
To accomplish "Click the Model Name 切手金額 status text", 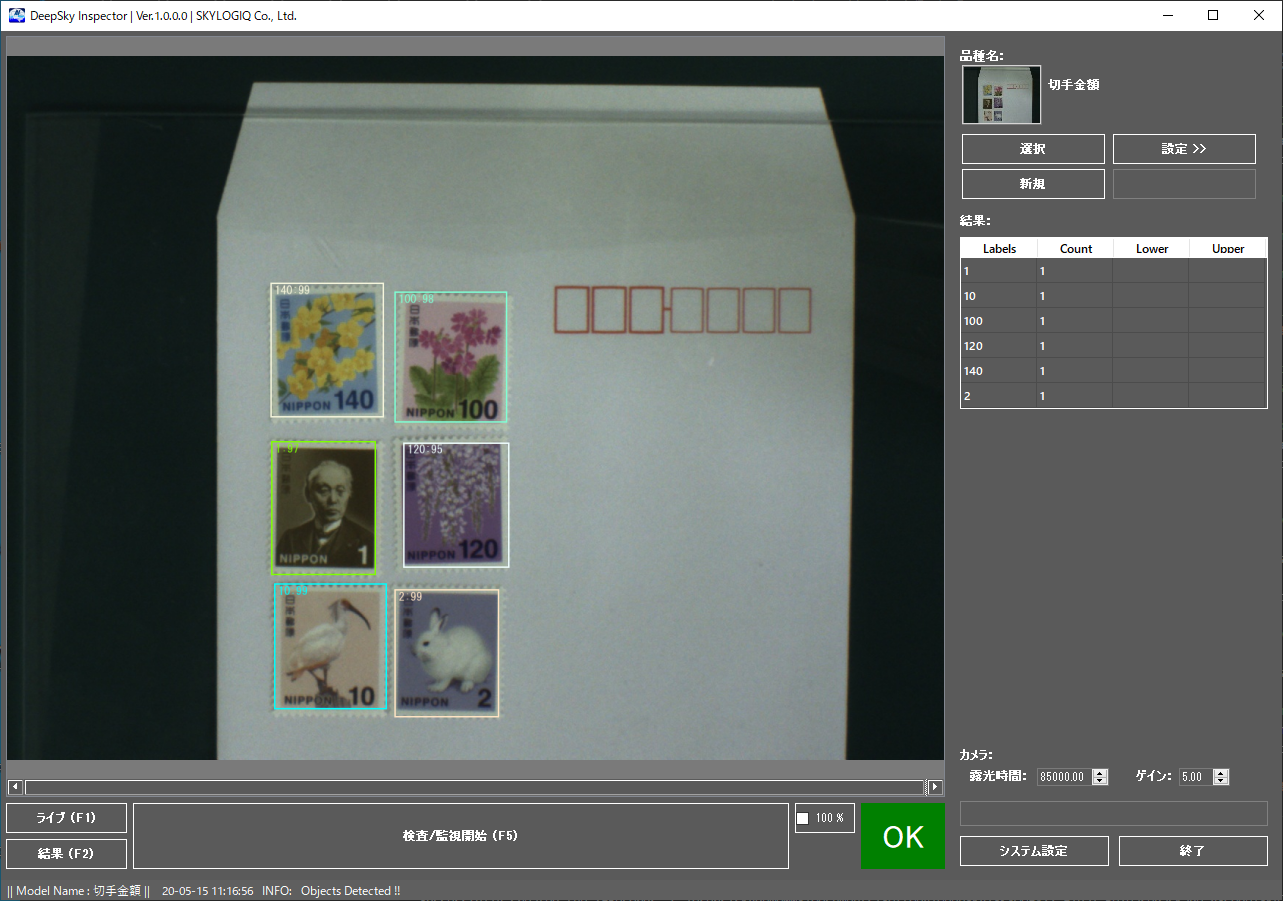I will 79,891.
